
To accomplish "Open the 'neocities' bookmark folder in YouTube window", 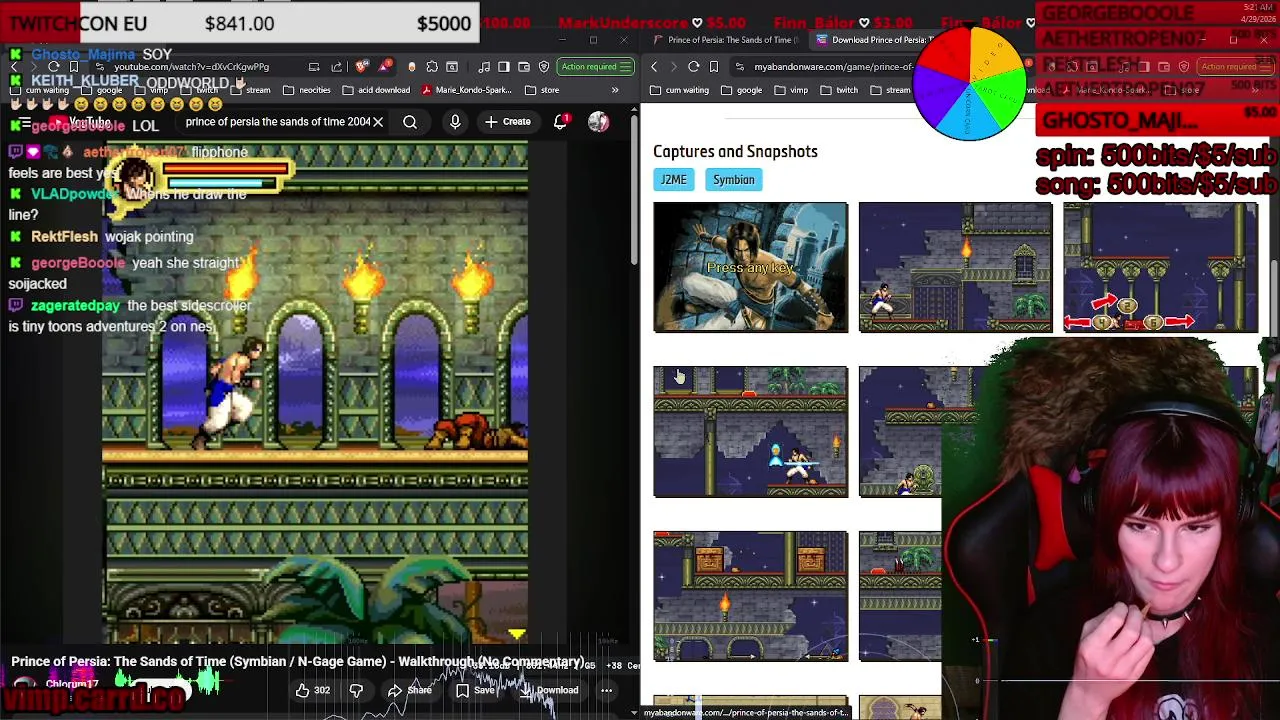I will (x=306, y=90).
